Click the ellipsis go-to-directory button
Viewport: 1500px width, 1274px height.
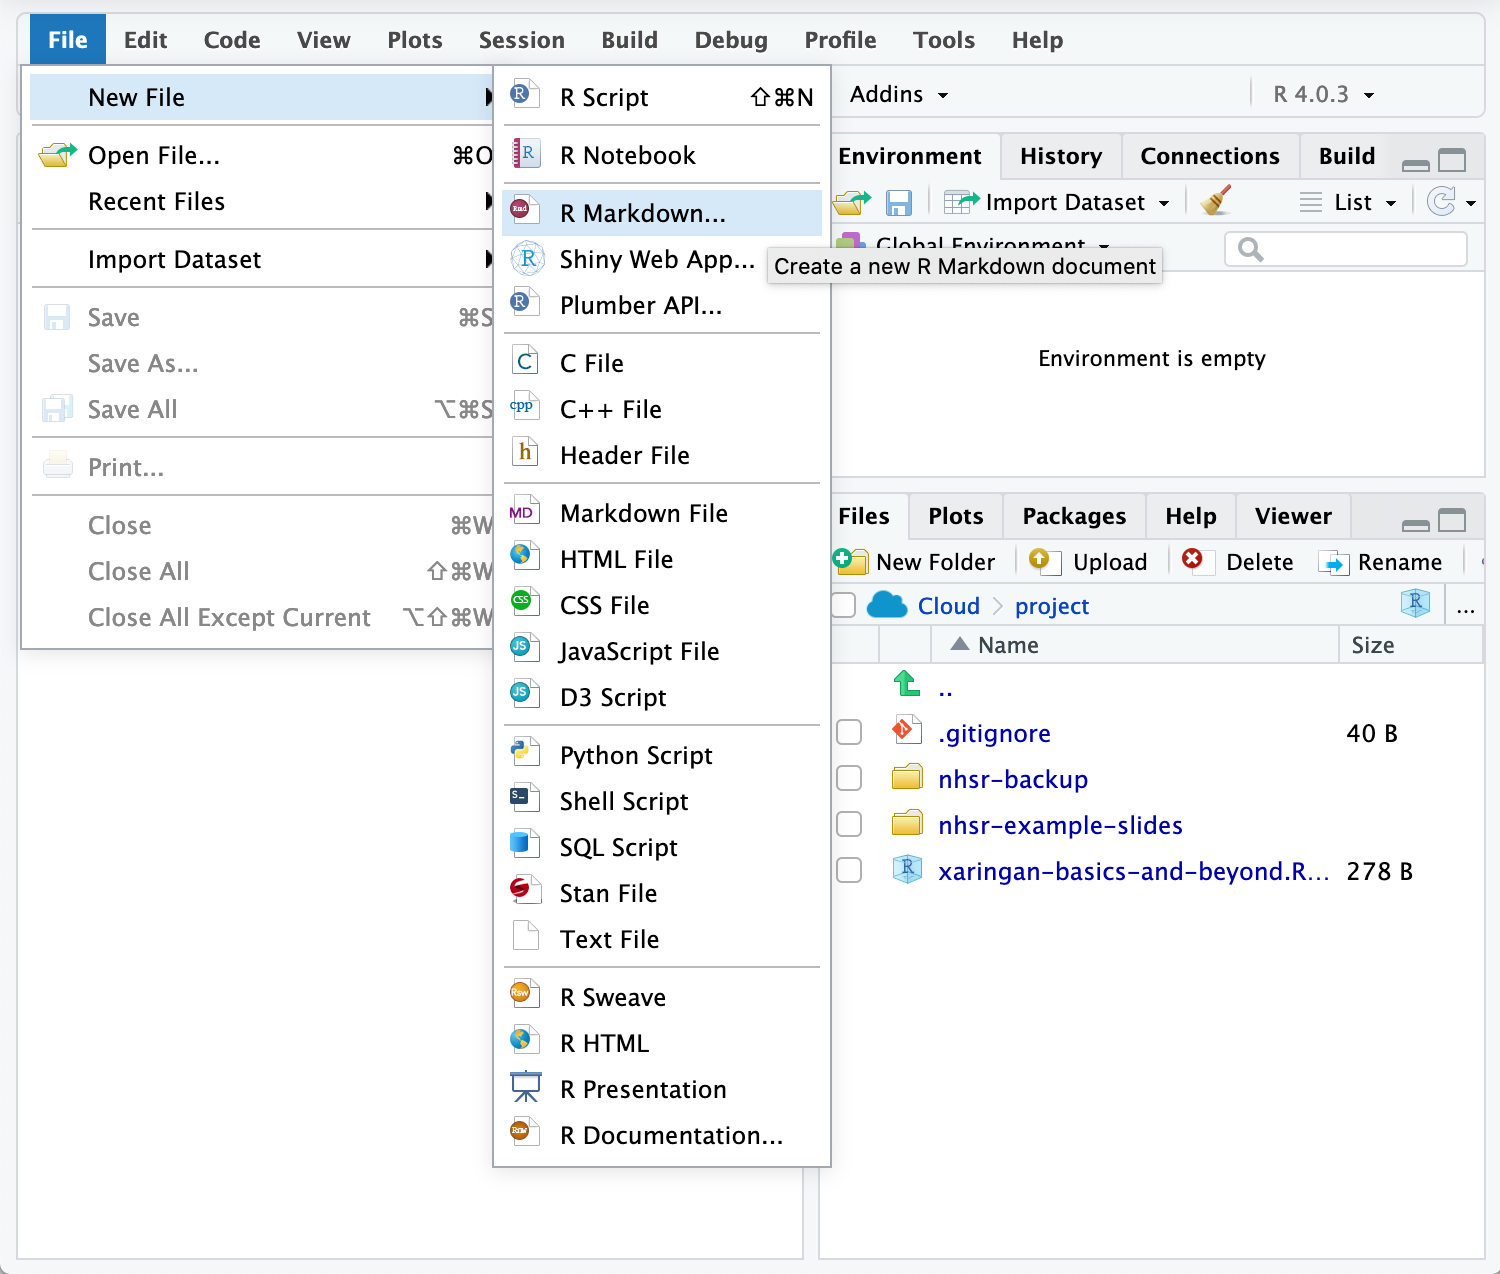coord(1466,606)
